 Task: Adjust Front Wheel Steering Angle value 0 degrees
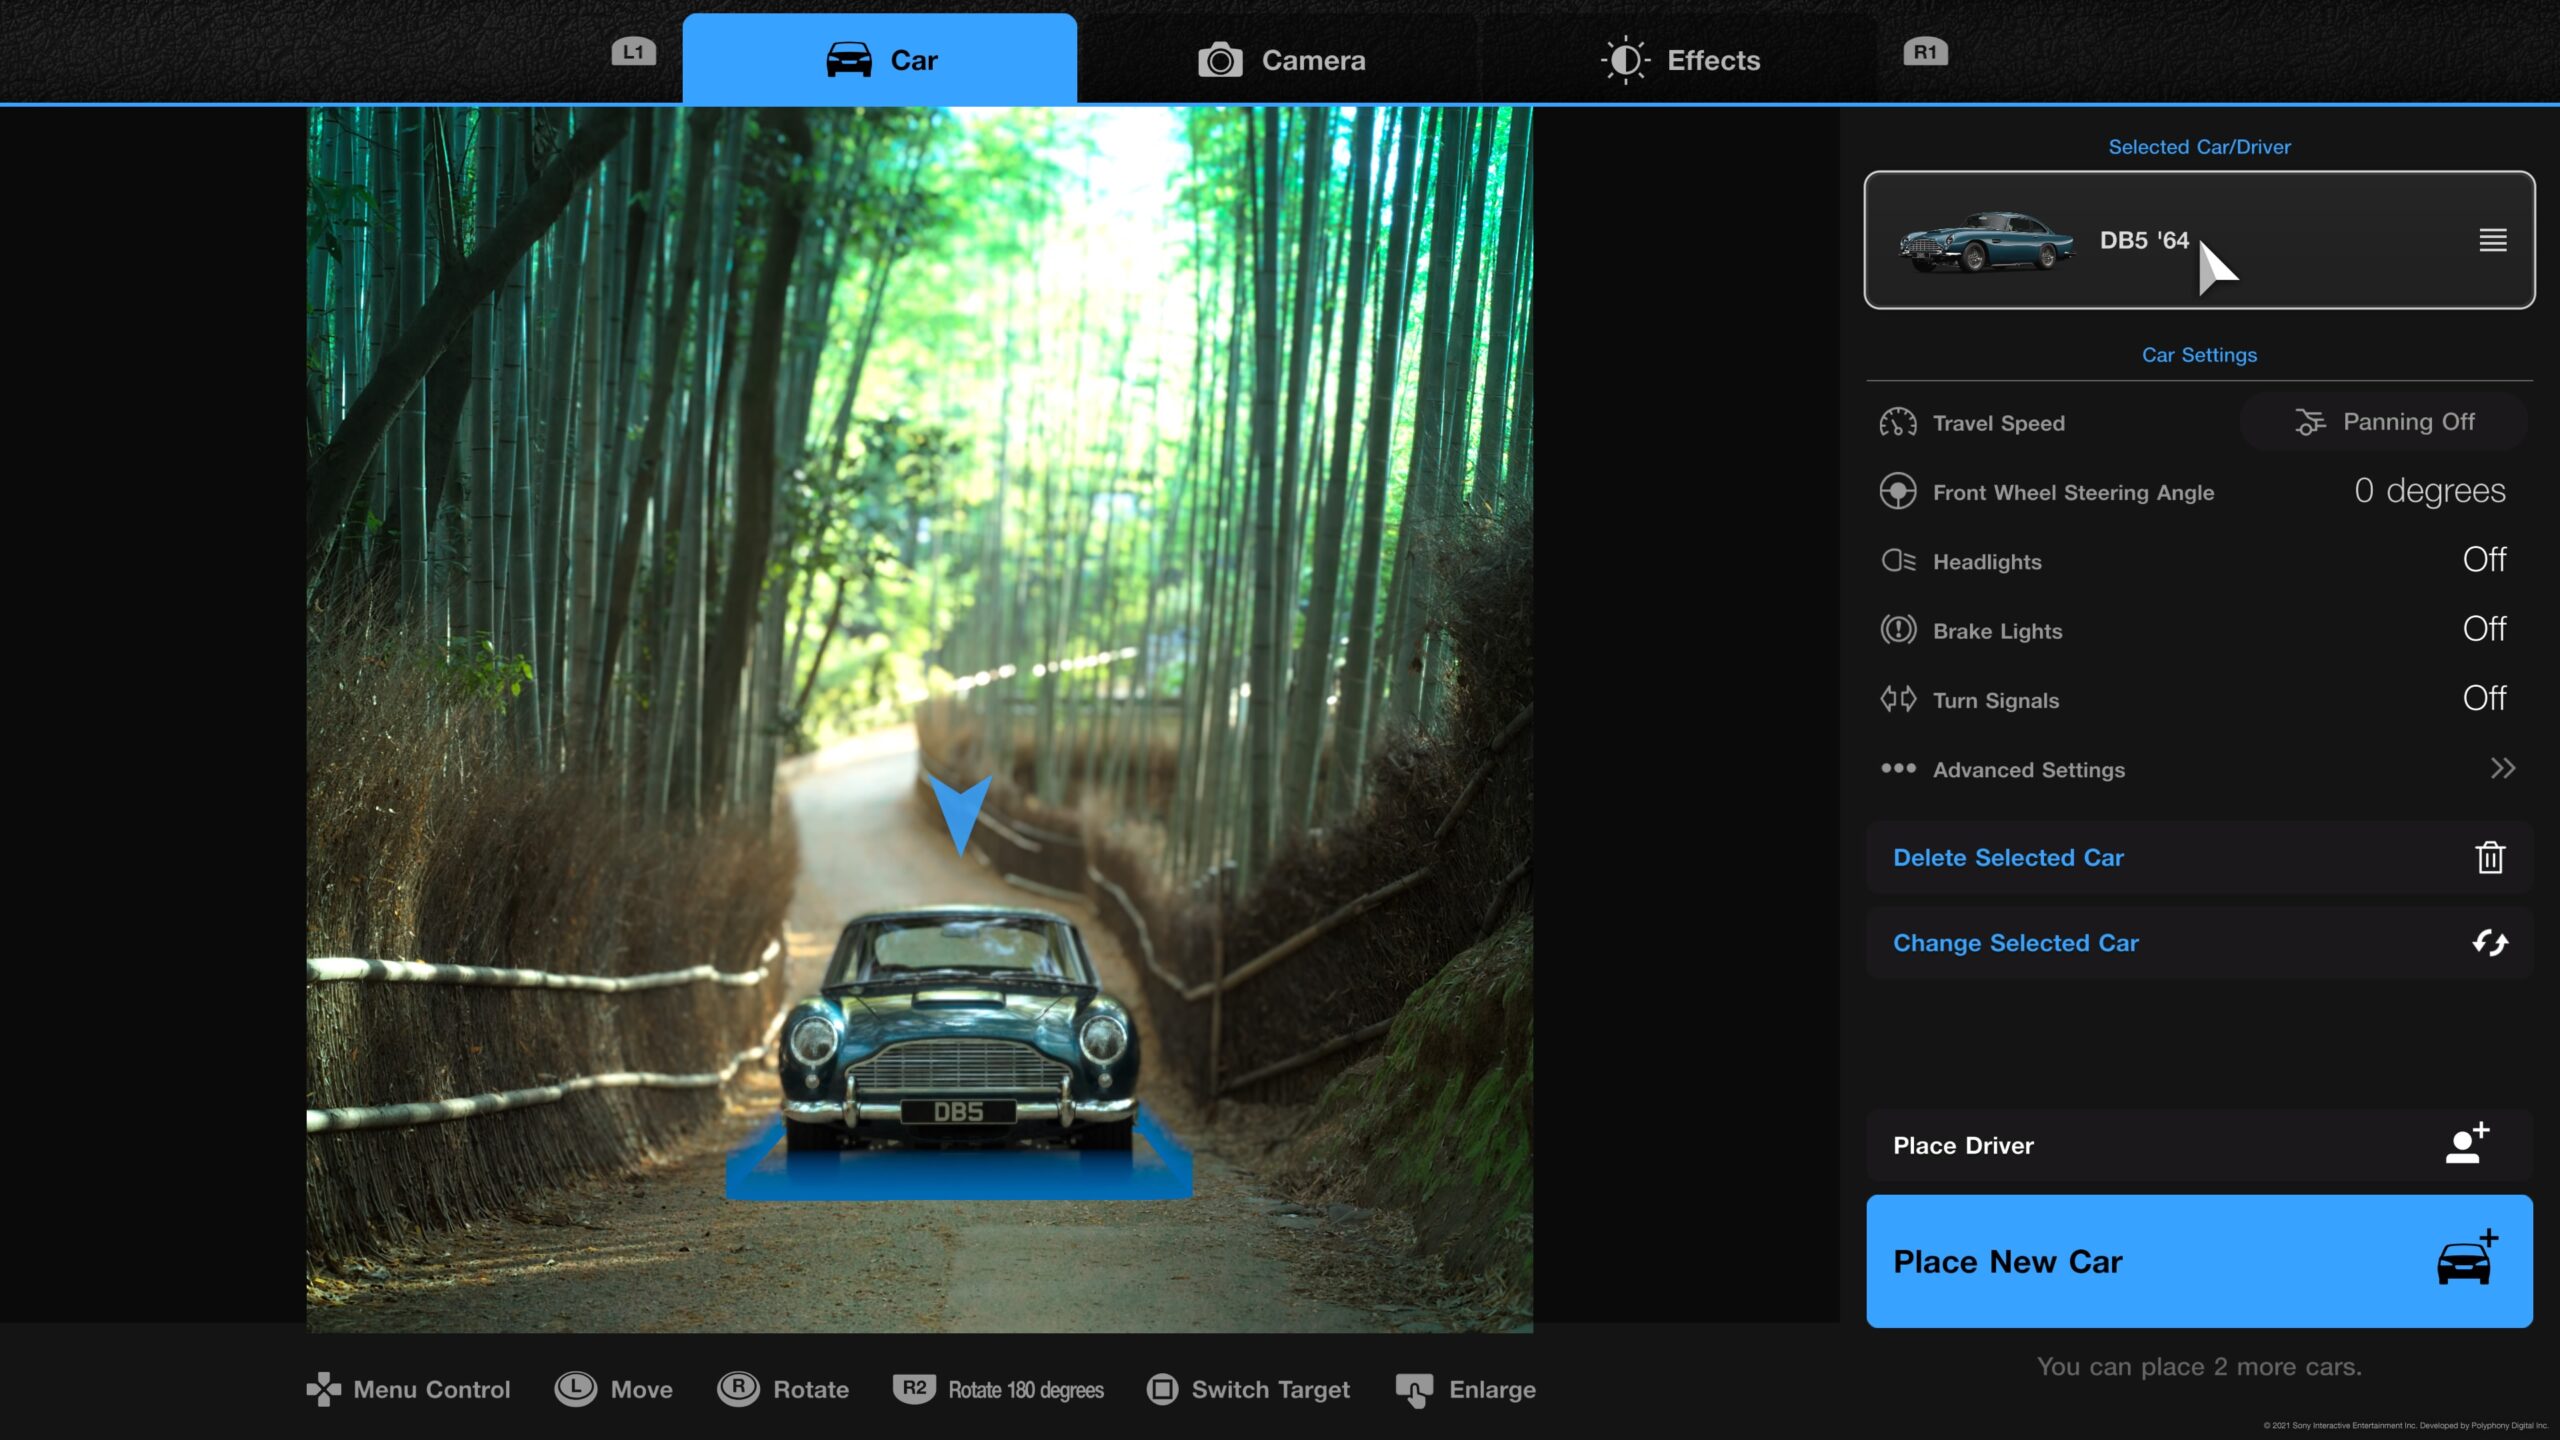click(x=2429, y=491)
